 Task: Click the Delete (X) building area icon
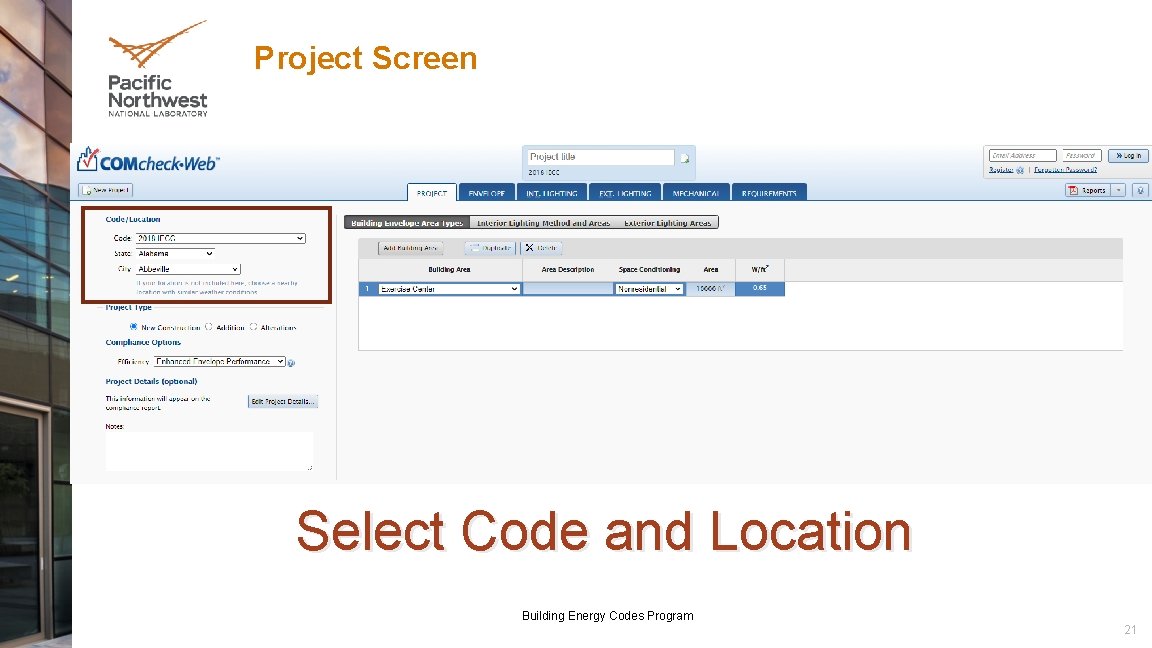[528, 248]
